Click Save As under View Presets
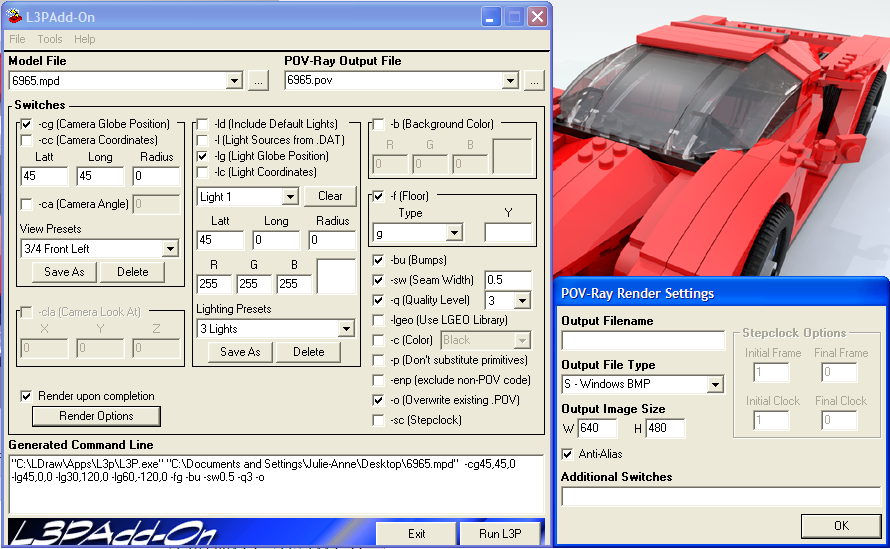This screenshot has width=890, height=549. [x=64, y=272]
